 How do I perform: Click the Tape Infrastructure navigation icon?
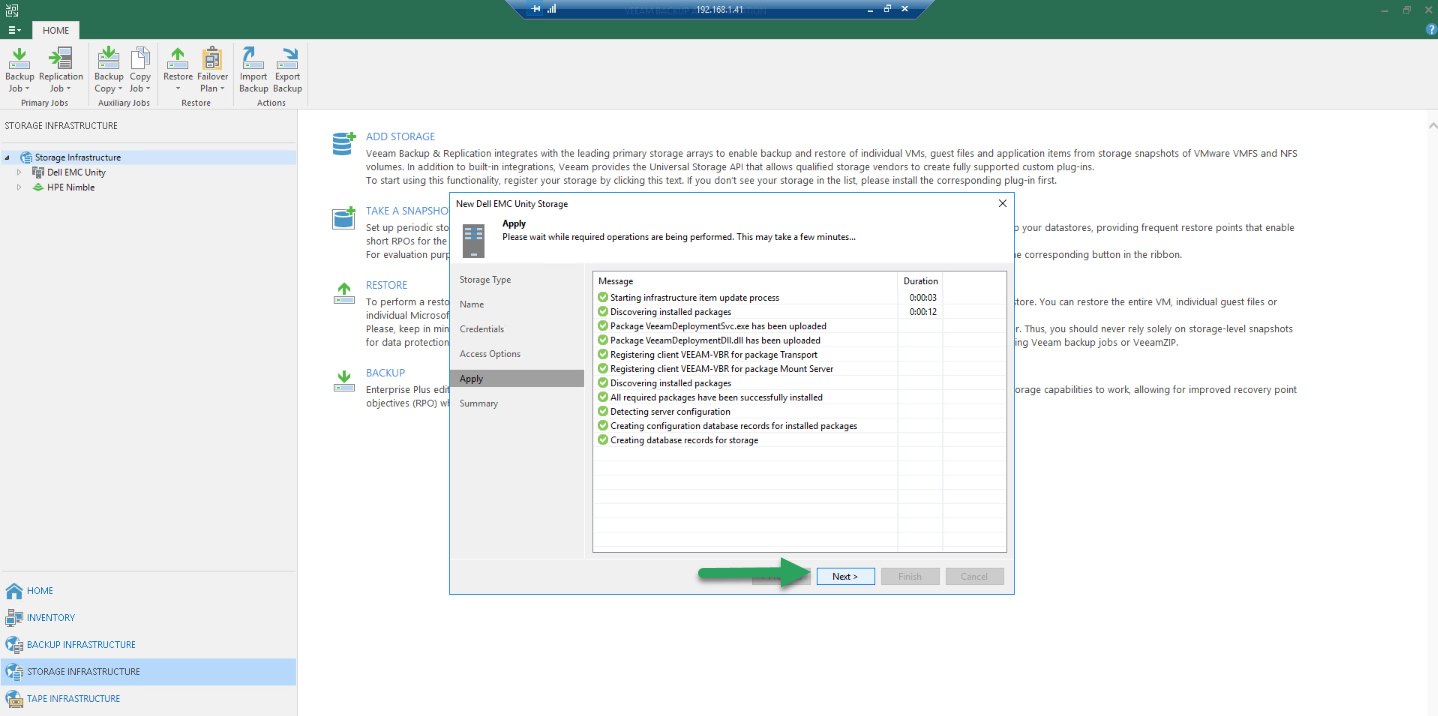(x=14, y=698)
